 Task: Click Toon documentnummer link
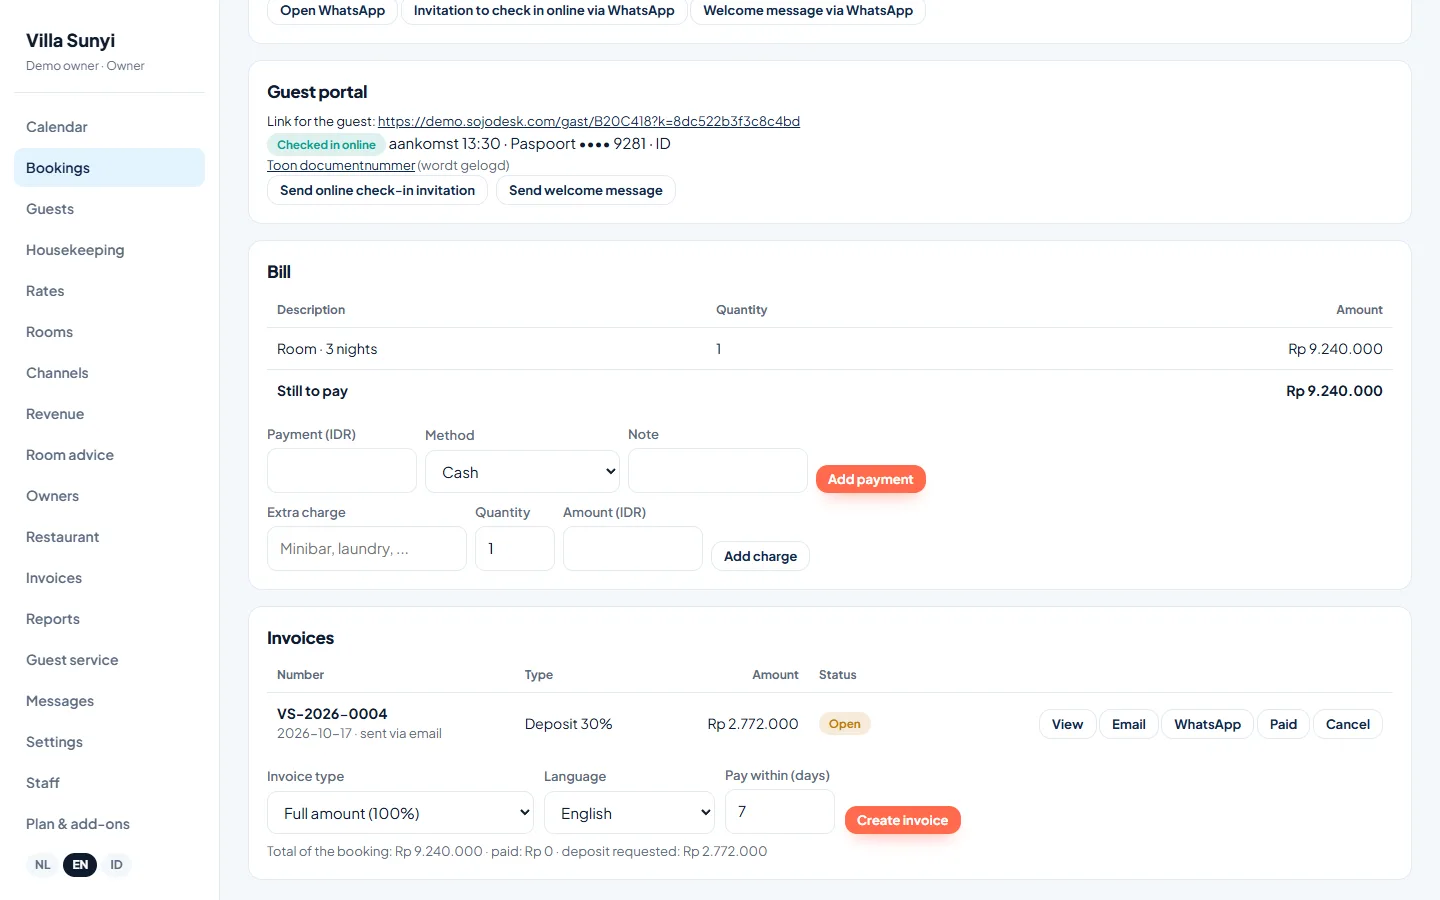(x=341, y=166)
